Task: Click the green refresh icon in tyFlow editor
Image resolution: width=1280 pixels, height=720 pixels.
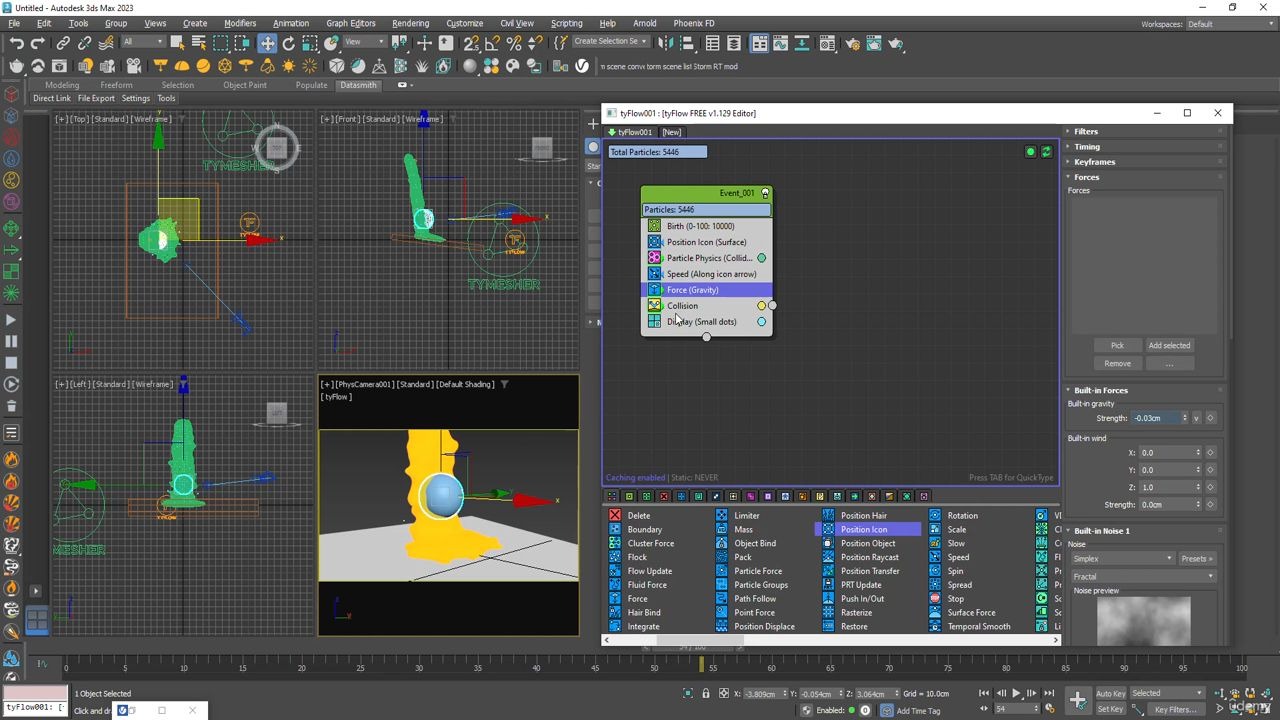Action: (1046, 152)
